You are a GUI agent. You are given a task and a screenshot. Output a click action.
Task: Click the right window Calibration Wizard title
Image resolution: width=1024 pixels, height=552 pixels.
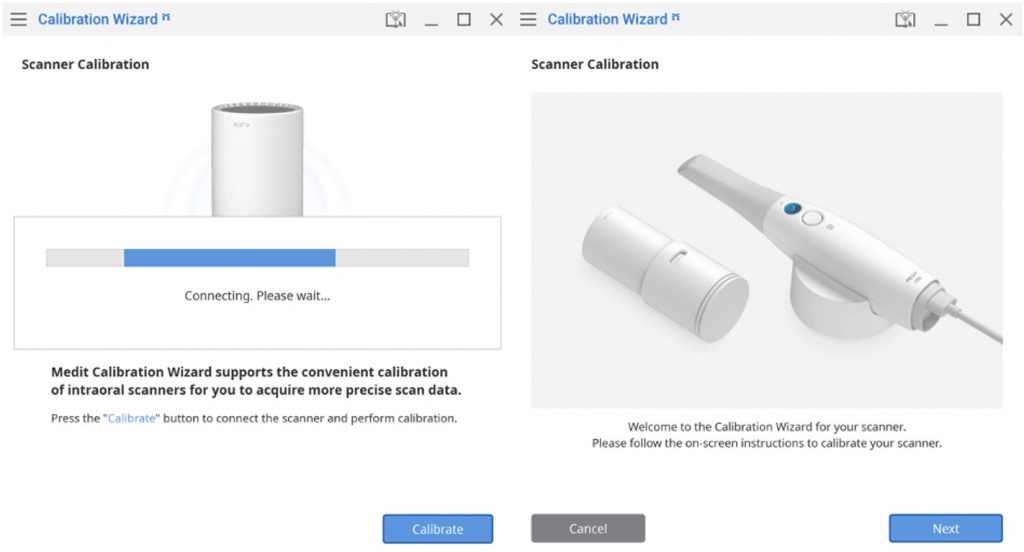pos(607,20)
